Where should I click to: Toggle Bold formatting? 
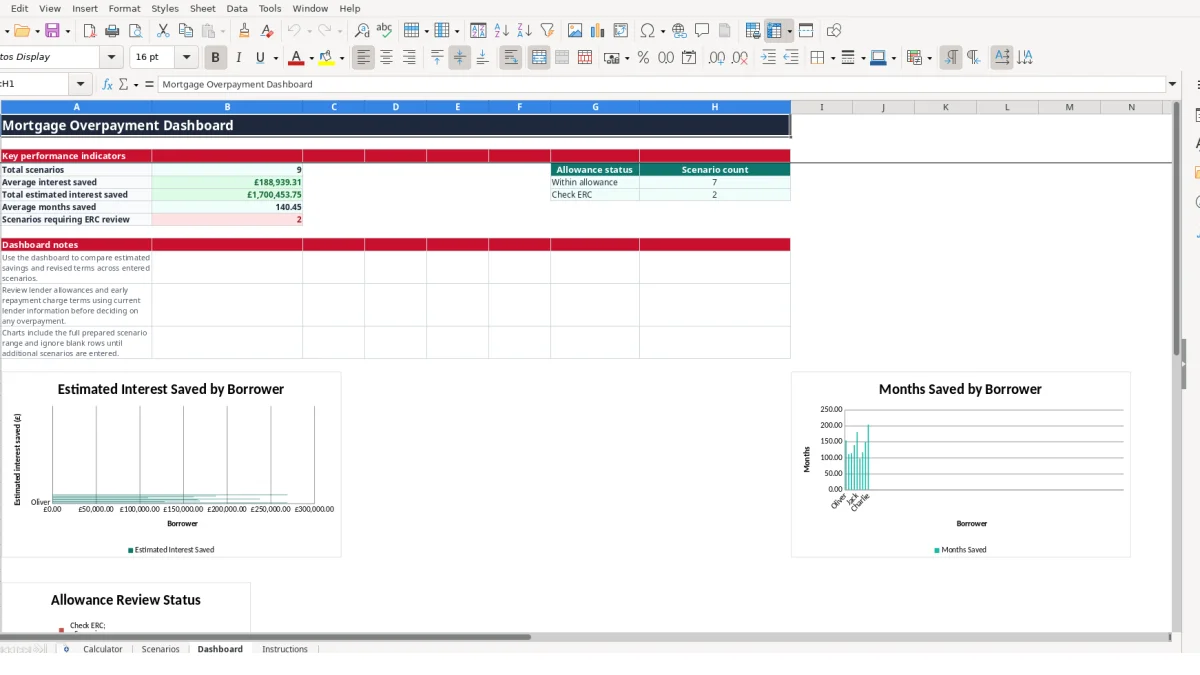[215, 58]
